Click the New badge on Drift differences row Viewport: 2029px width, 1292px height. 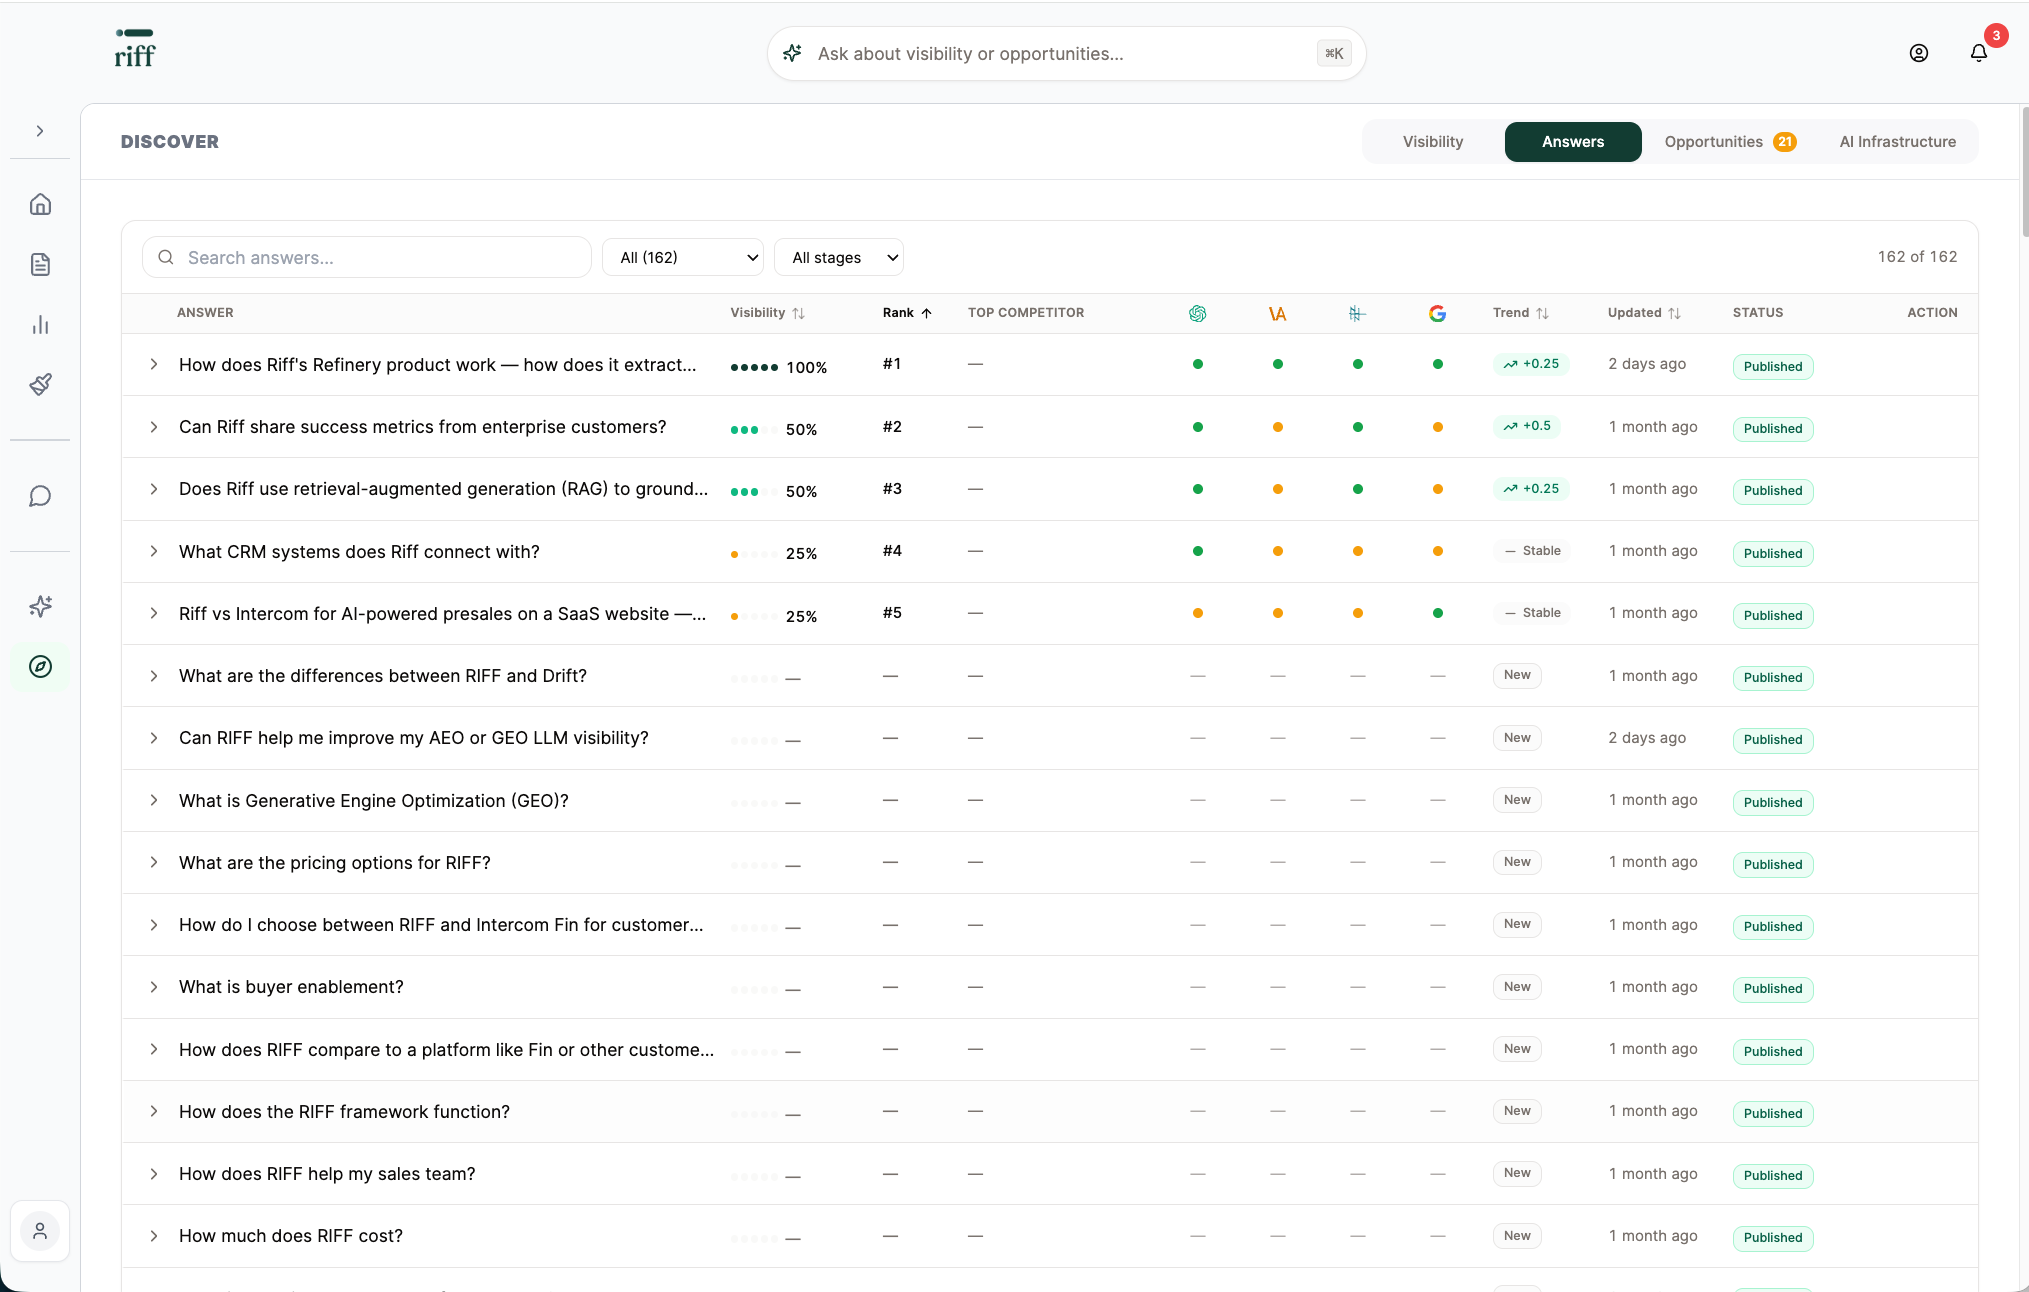pos(1516,675)
